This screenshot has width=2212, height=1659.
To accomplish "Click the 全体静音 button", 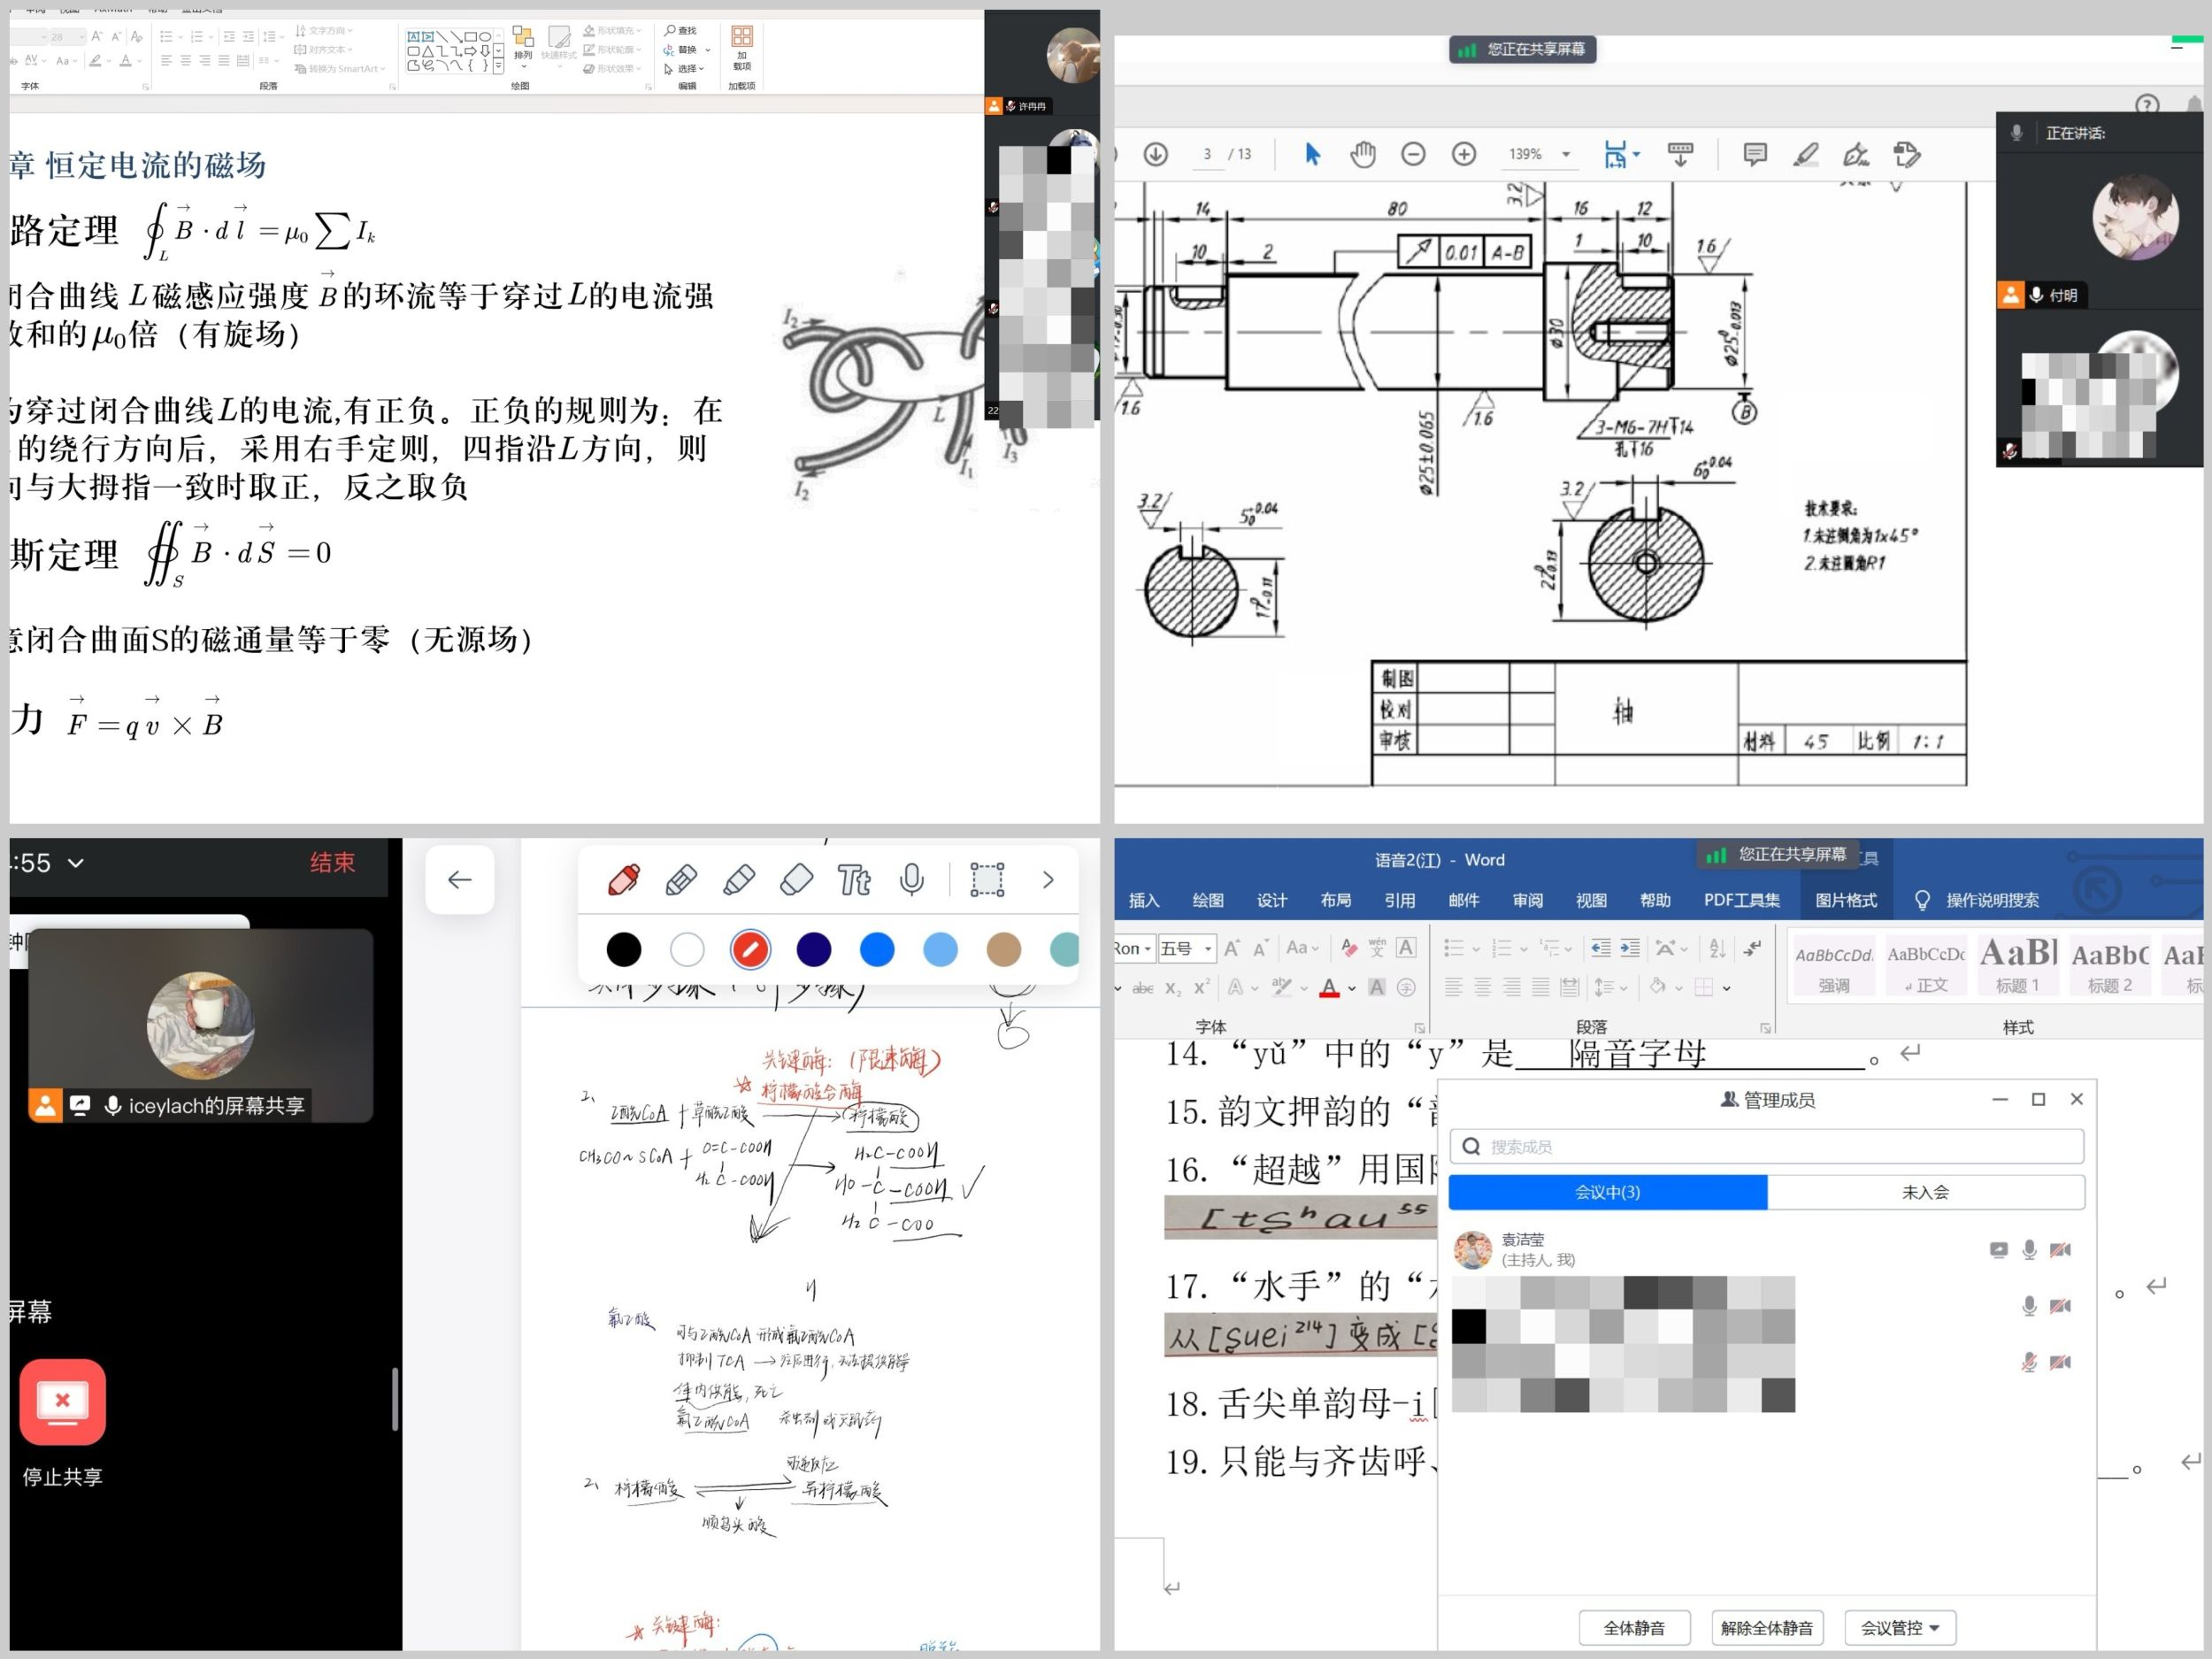I will click(x=1634, y=1628).
